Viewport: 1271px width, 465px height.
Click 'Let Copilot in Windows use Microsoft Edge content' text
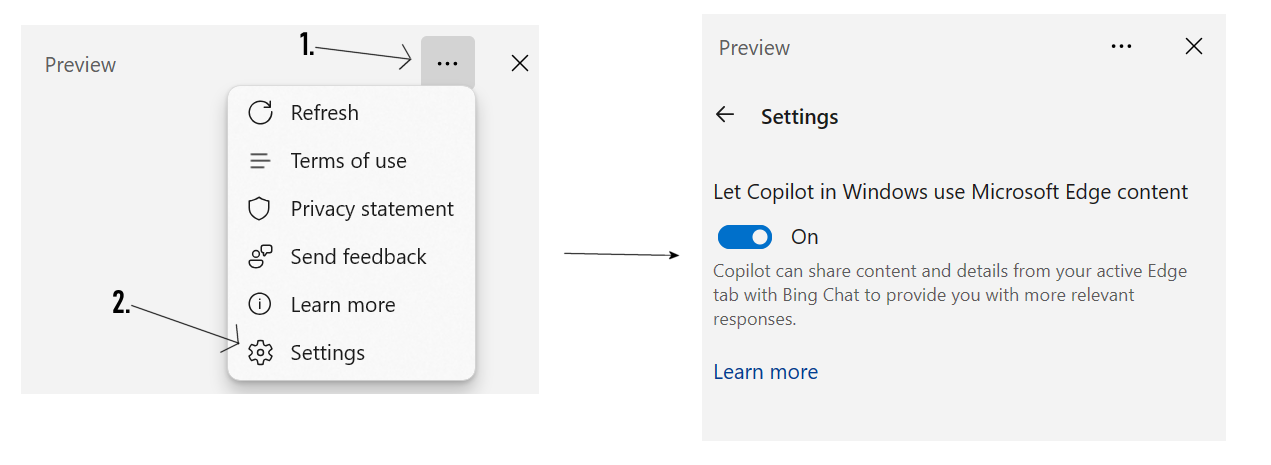tap(951, 191)
